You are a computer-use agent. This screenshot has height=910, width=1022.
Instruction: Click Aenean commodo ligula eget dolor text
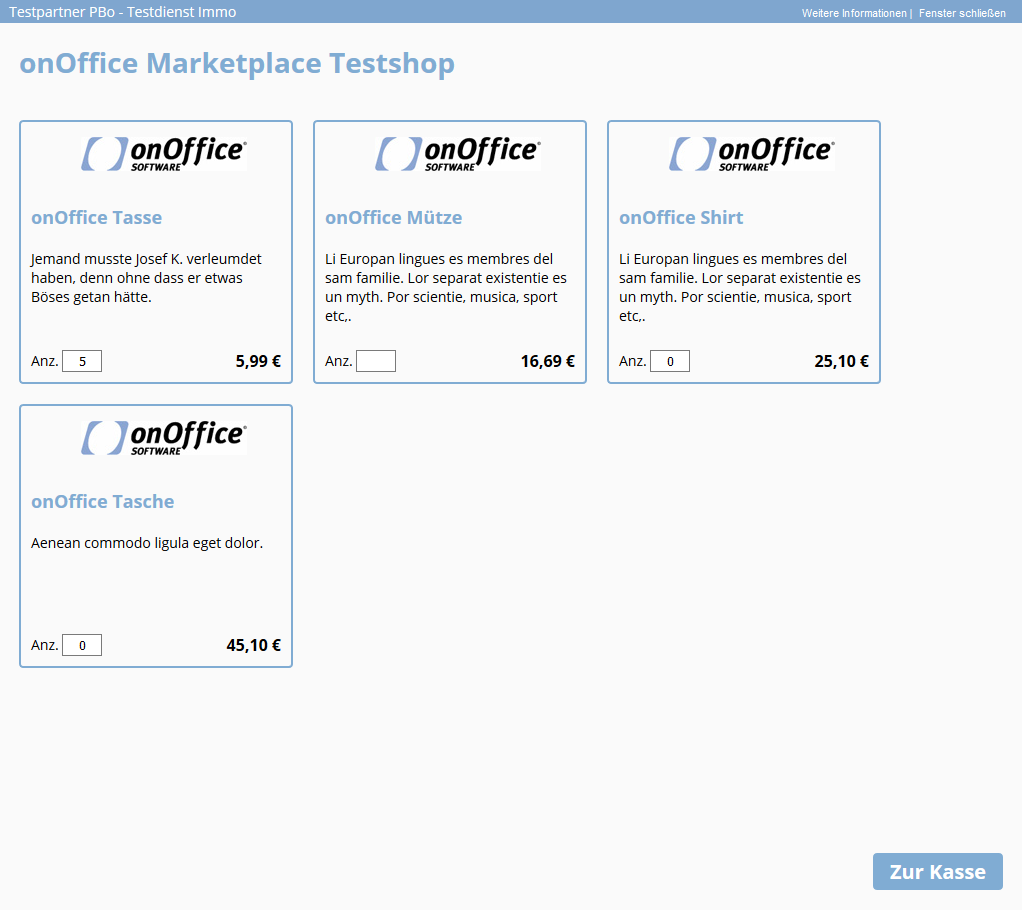(147, 543)
